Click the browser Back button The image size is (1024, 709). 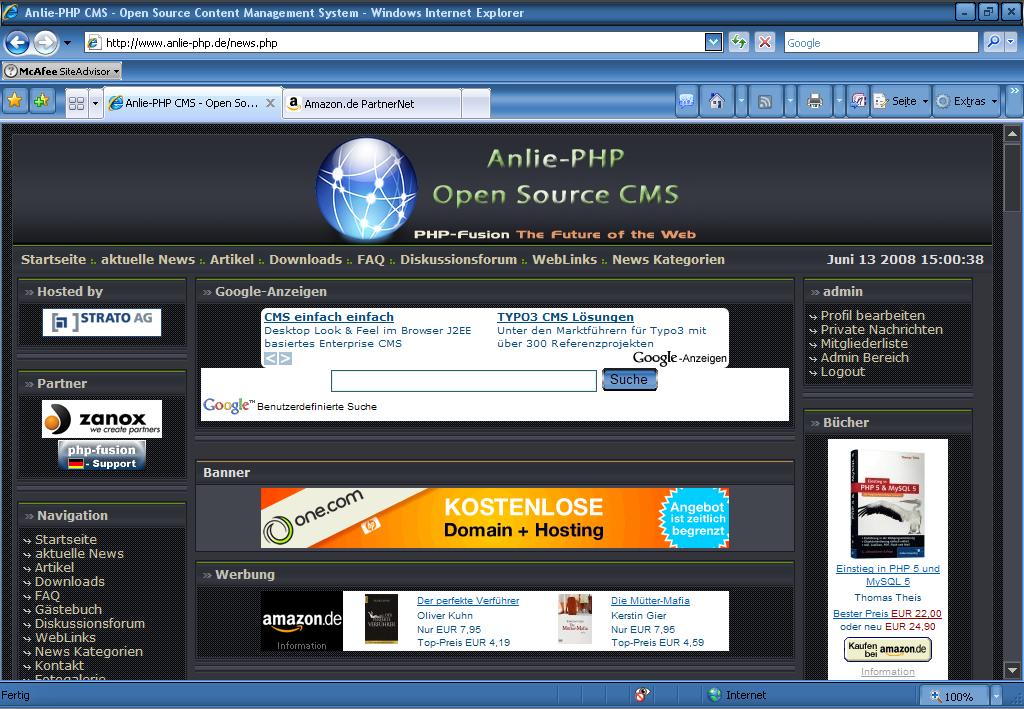pos(17,42)
